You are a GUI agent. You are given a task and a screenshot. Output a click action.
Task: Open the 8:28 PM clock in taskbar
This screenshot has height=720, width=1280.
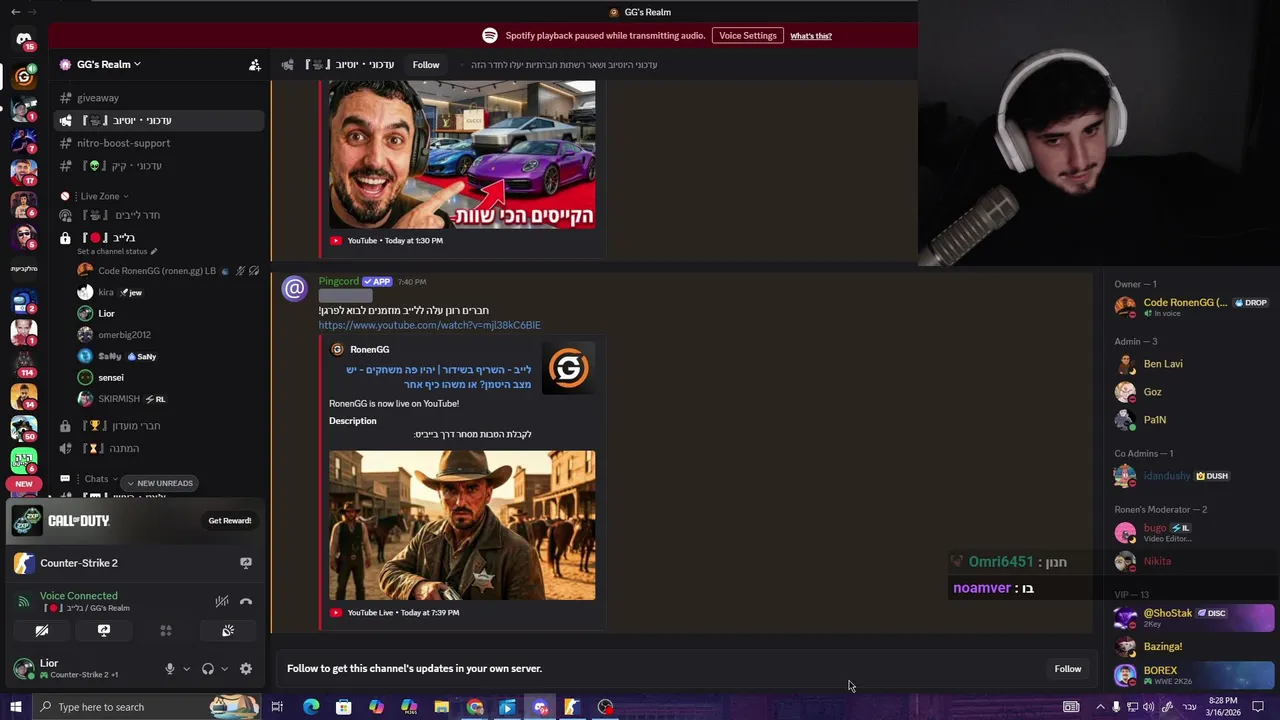click(1223, 707)
